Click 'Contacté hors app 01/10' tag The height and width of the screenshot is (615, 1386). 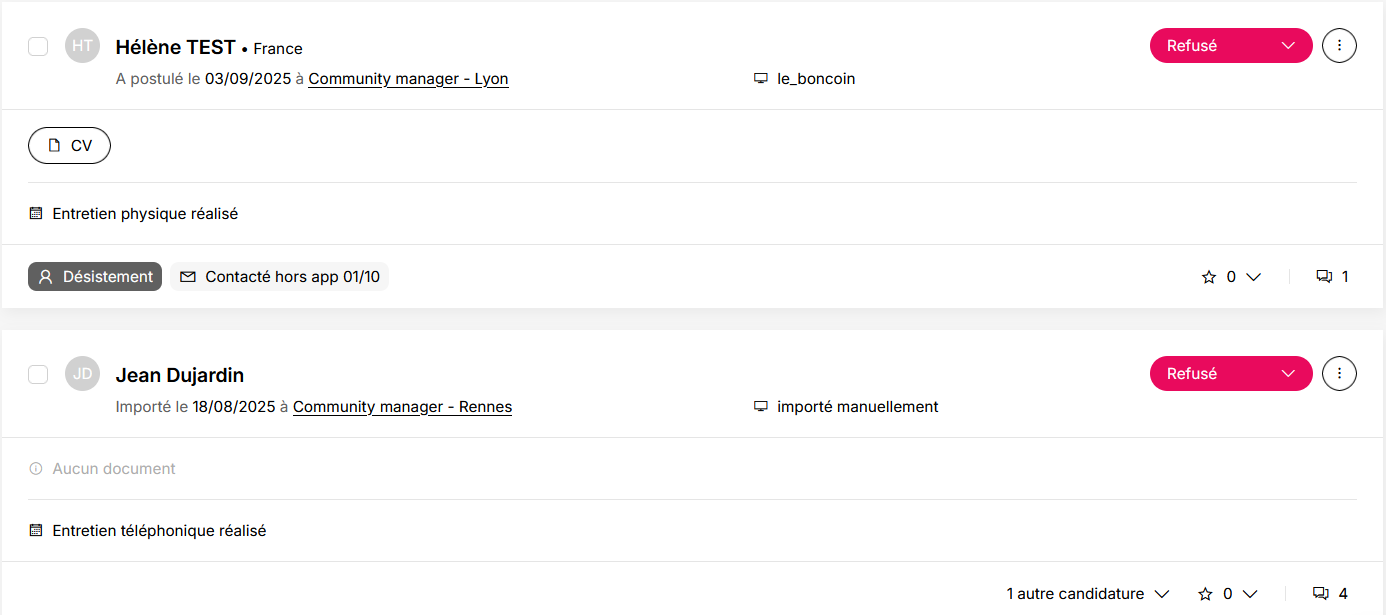(x=280, y=277)
